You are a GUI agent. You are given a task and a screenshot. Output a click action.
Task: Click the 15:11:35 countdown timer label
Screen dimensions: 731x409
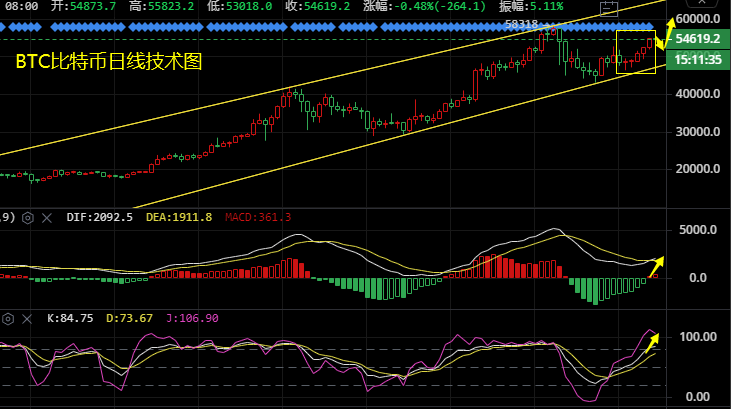698,59
